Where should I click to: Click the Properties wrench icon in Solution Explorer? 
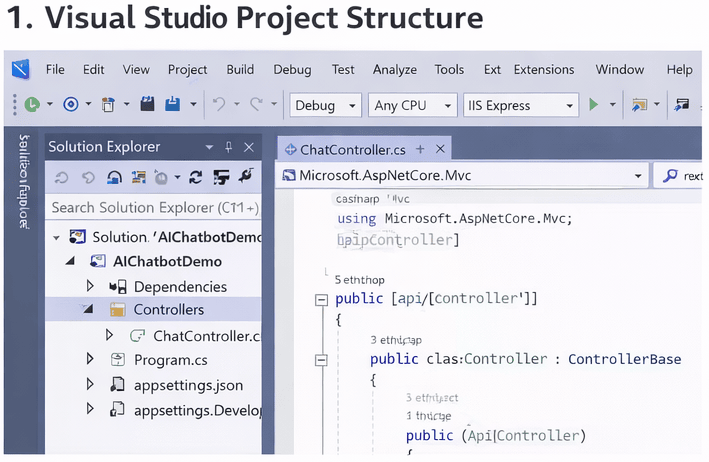click(246, 176)
